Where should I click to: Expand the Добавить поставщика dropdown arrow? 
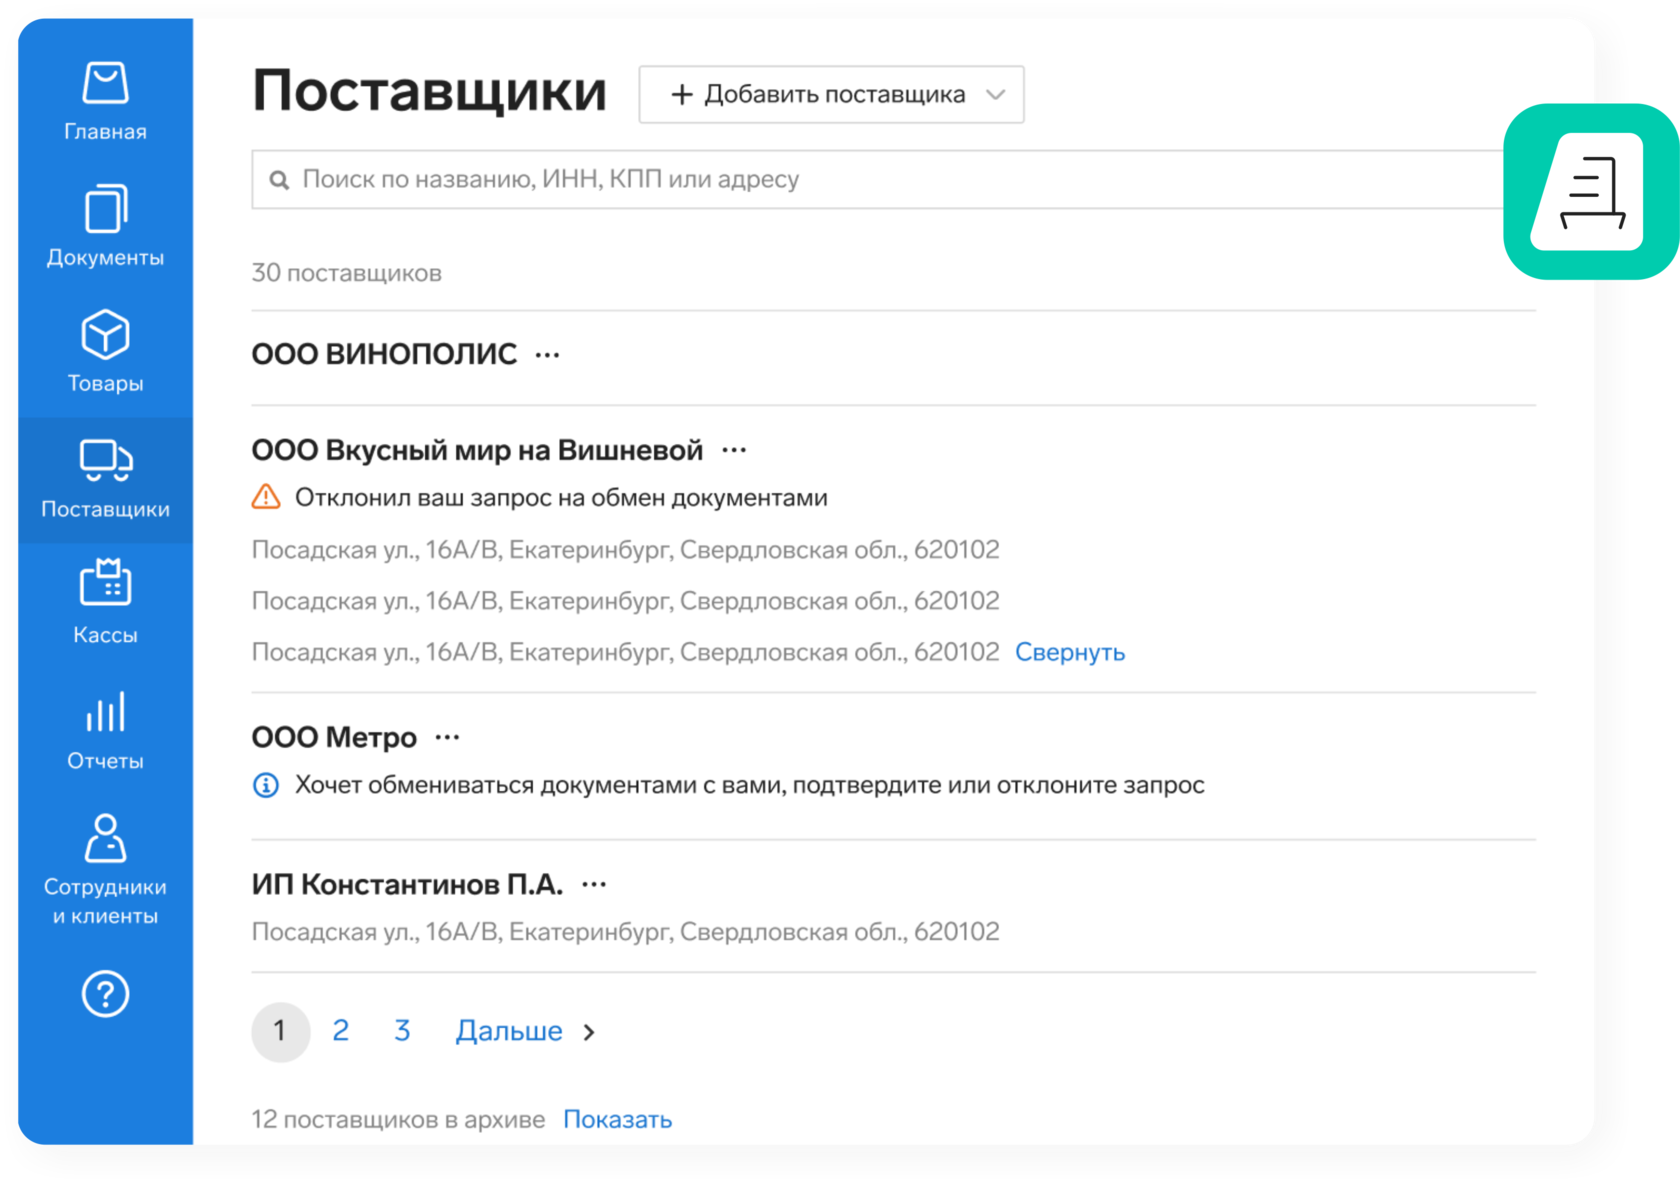click(995, 95)
